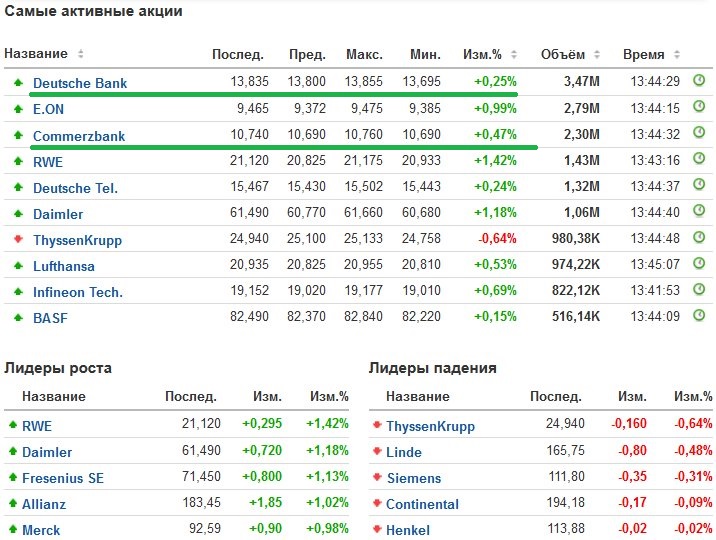Select Allianz in growth leaders list
Viewport: 716px width, 540px height.
pos(45,504)
